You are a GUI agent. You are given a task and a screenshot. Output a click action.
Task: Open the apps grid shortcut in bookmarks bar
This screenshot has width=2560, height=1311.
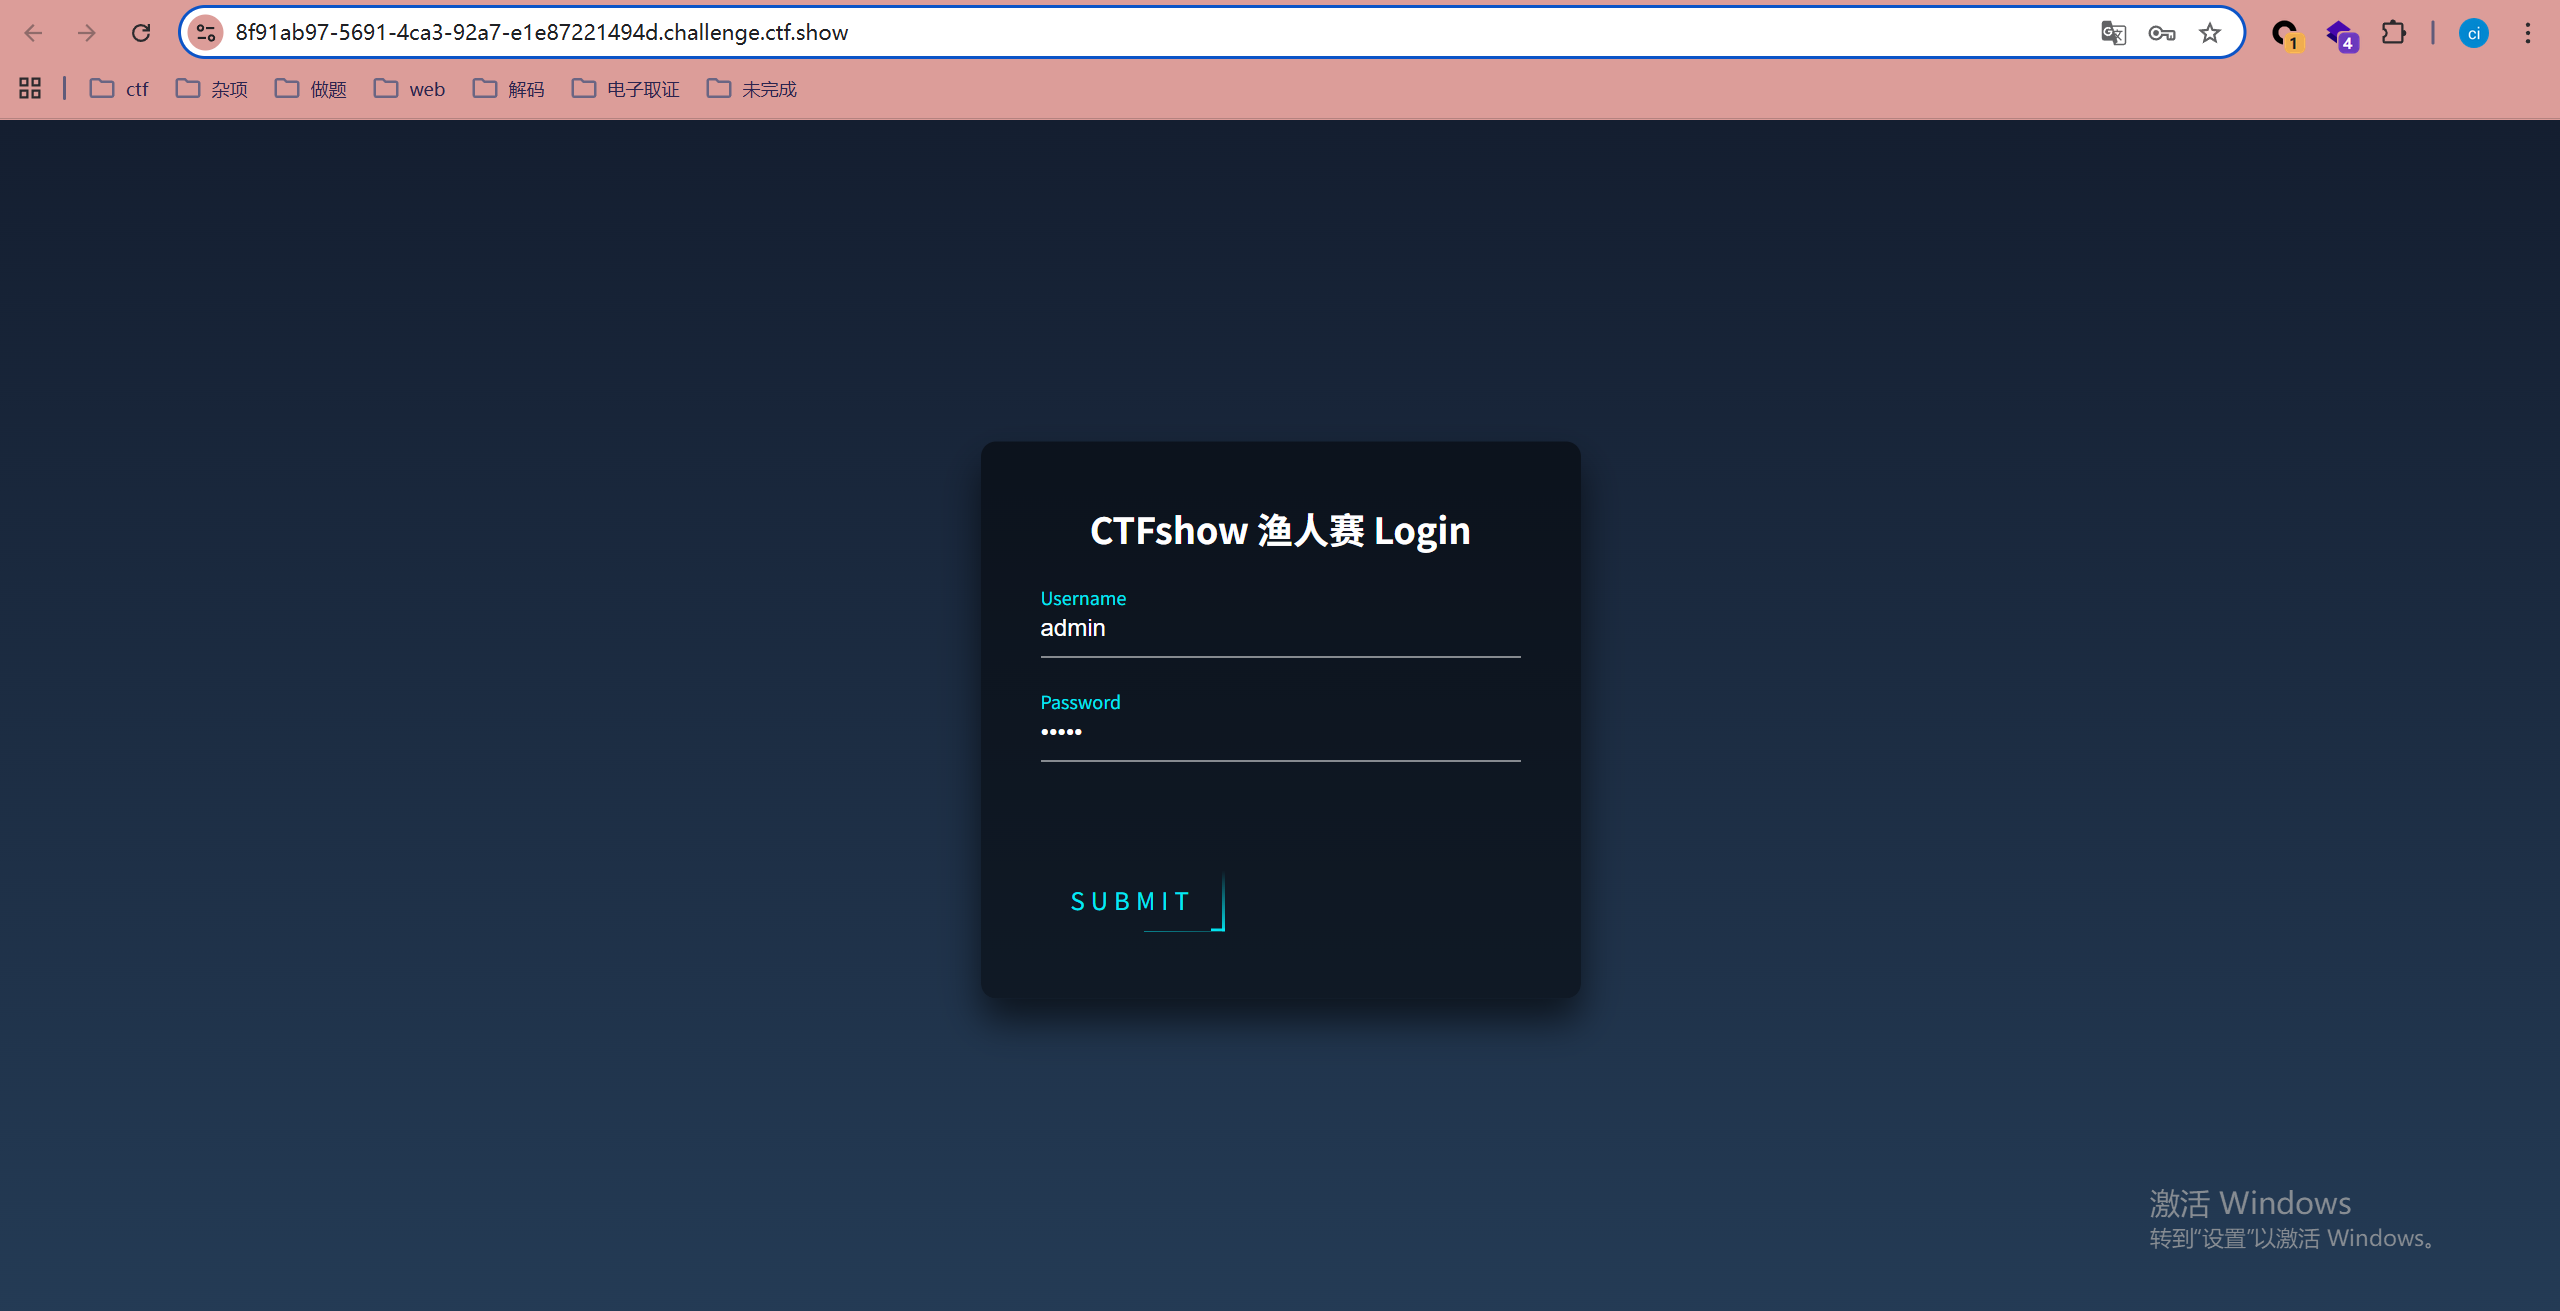30,89
